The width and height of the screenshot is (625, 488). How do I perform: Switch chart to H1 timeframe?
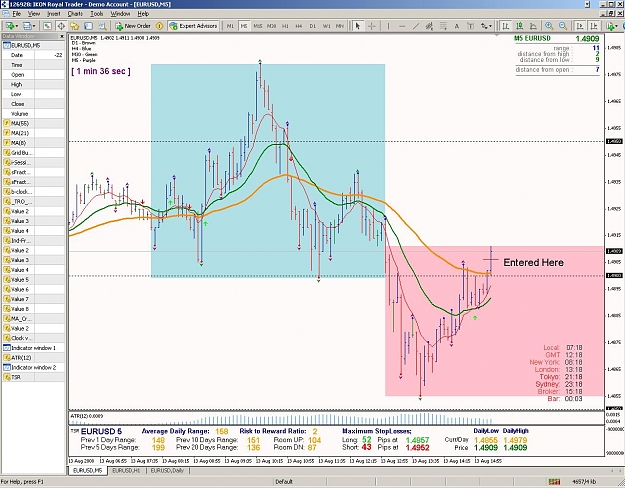click(285, 26)
